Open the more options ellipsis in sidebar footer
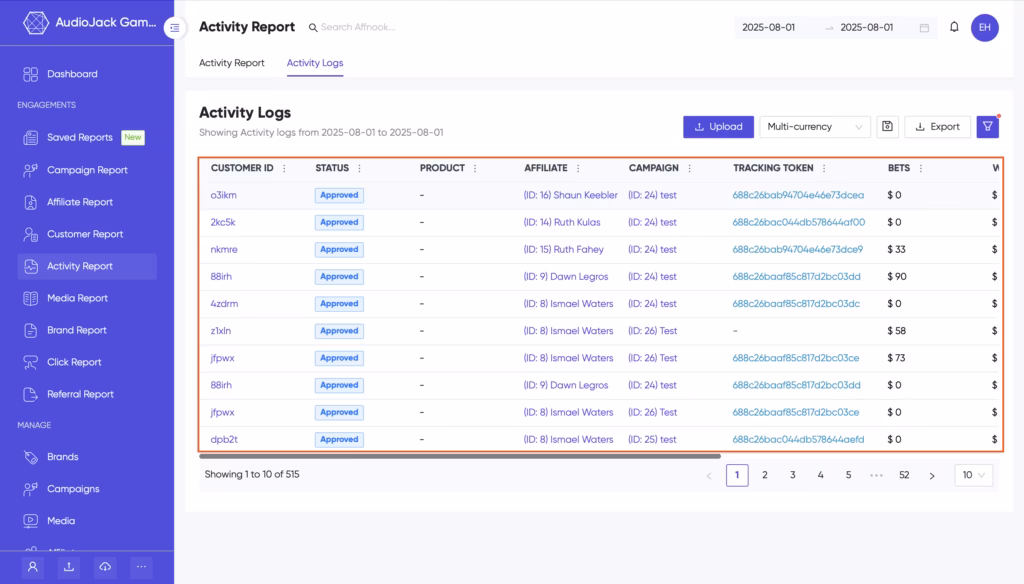1024x584 pixels. point(141,567)
